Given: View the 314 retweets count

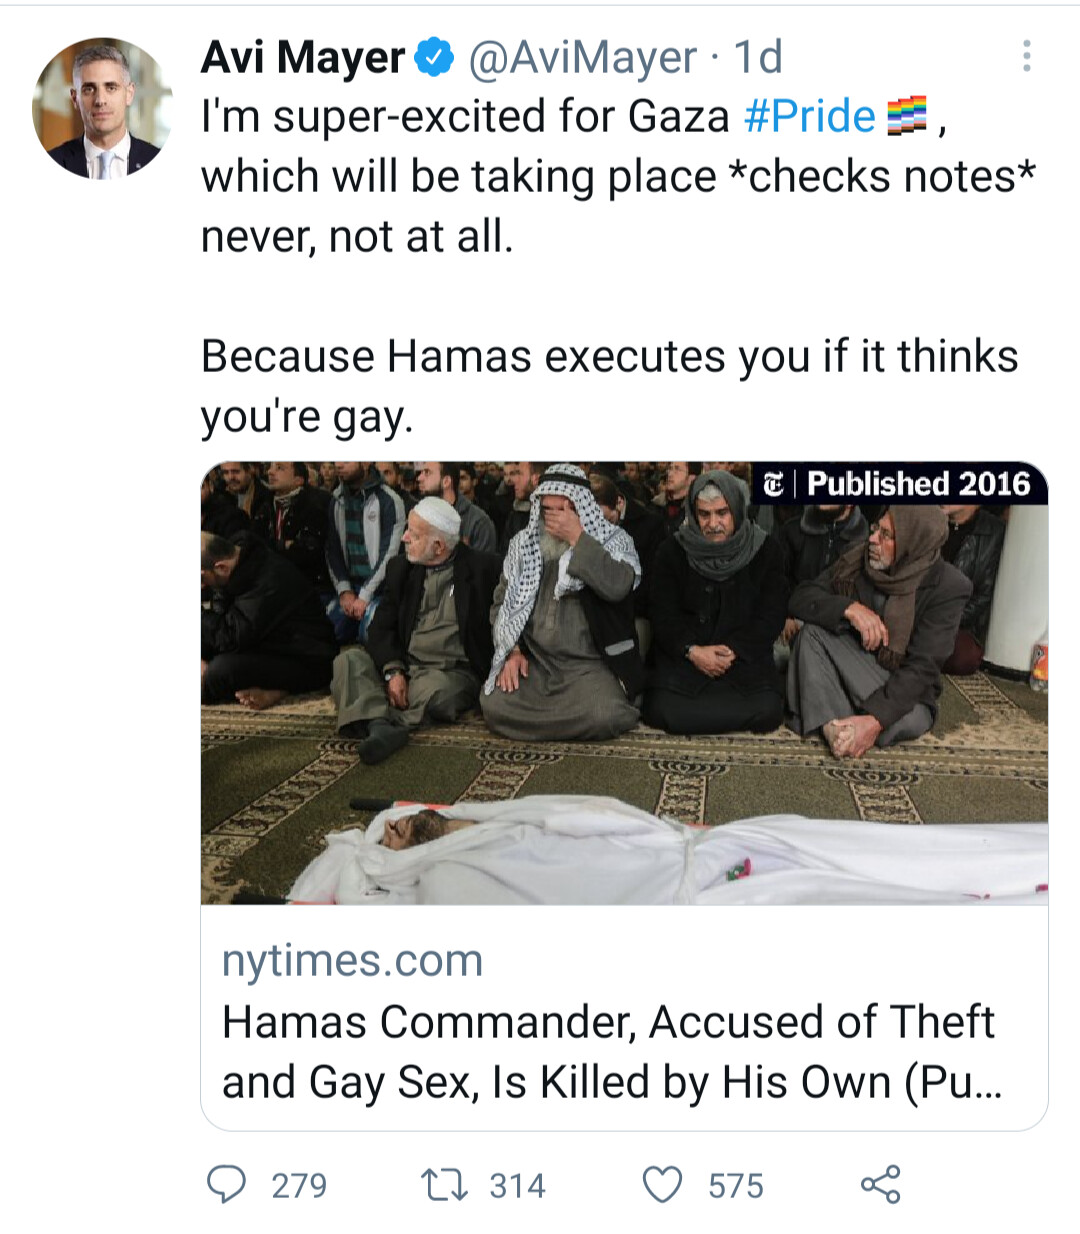Looking at the screenshot, I should (x=517, y=1186).
